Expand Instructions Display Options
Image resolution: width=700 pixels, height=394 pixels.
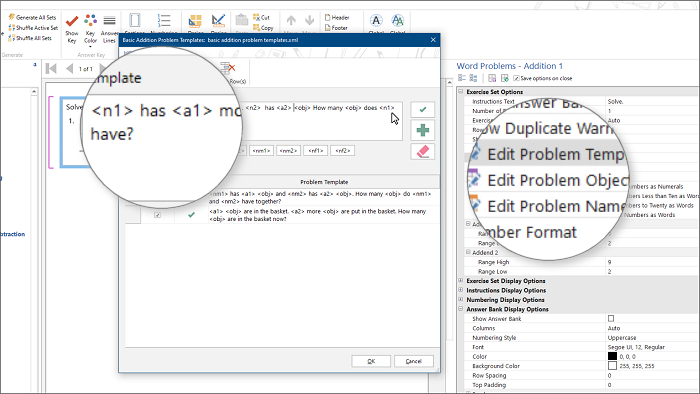(x=461, y=290)
